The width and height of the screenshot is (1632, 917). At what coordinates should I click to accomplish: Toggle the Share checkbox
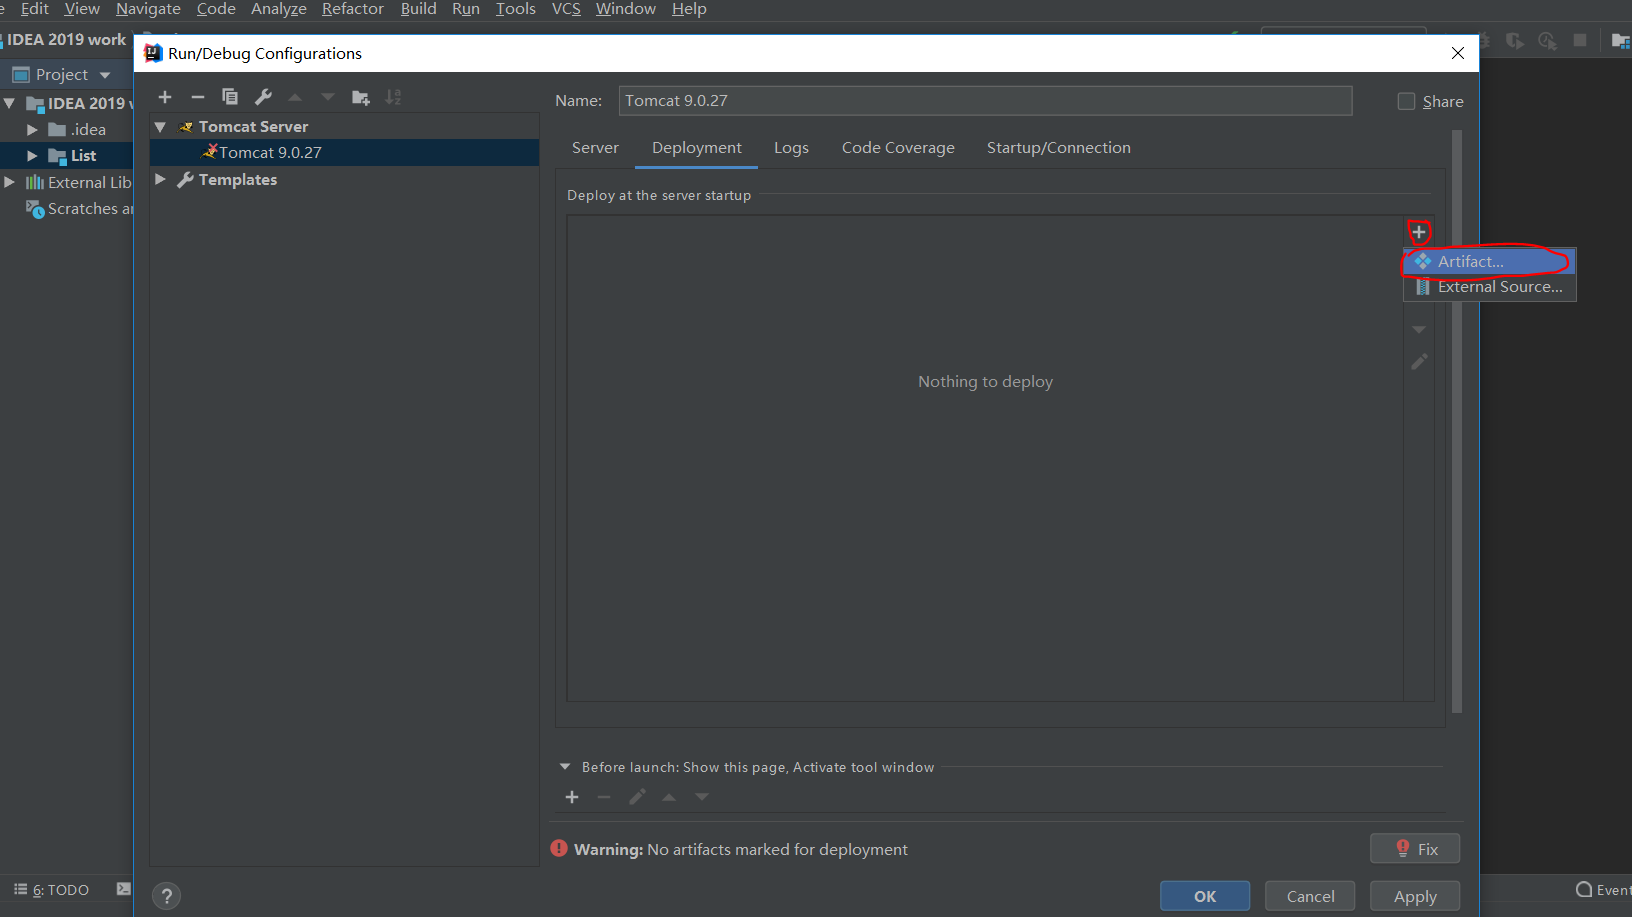pos(1406,101)
